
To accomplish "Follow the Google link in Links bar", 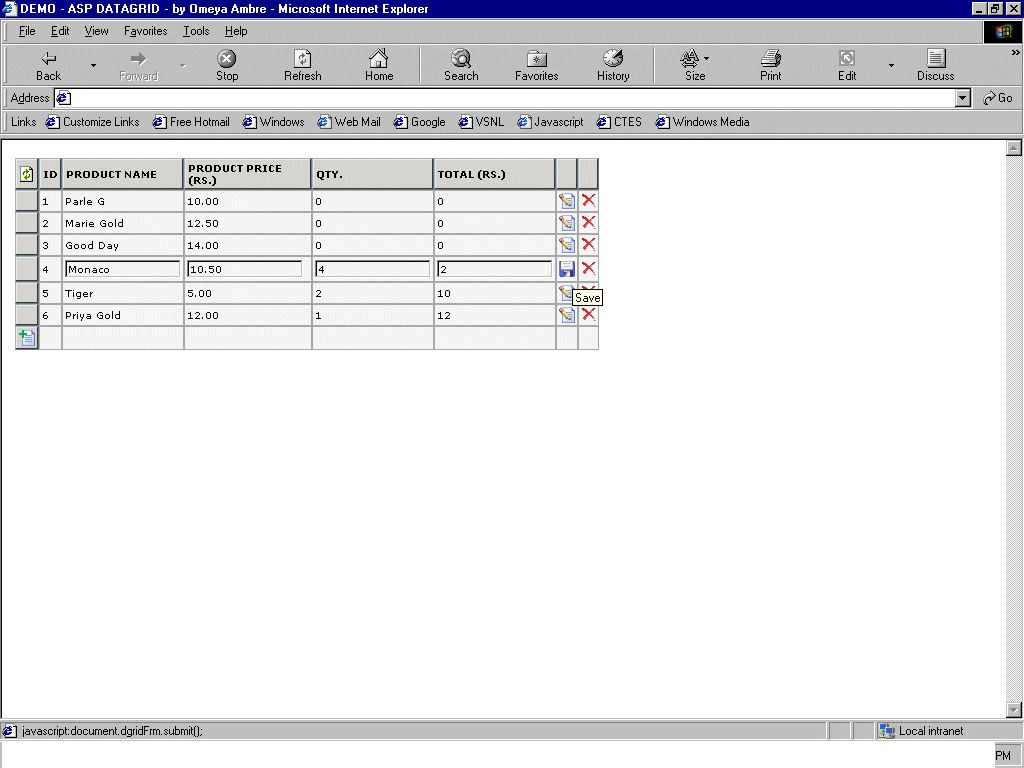I will coord(419,122).
